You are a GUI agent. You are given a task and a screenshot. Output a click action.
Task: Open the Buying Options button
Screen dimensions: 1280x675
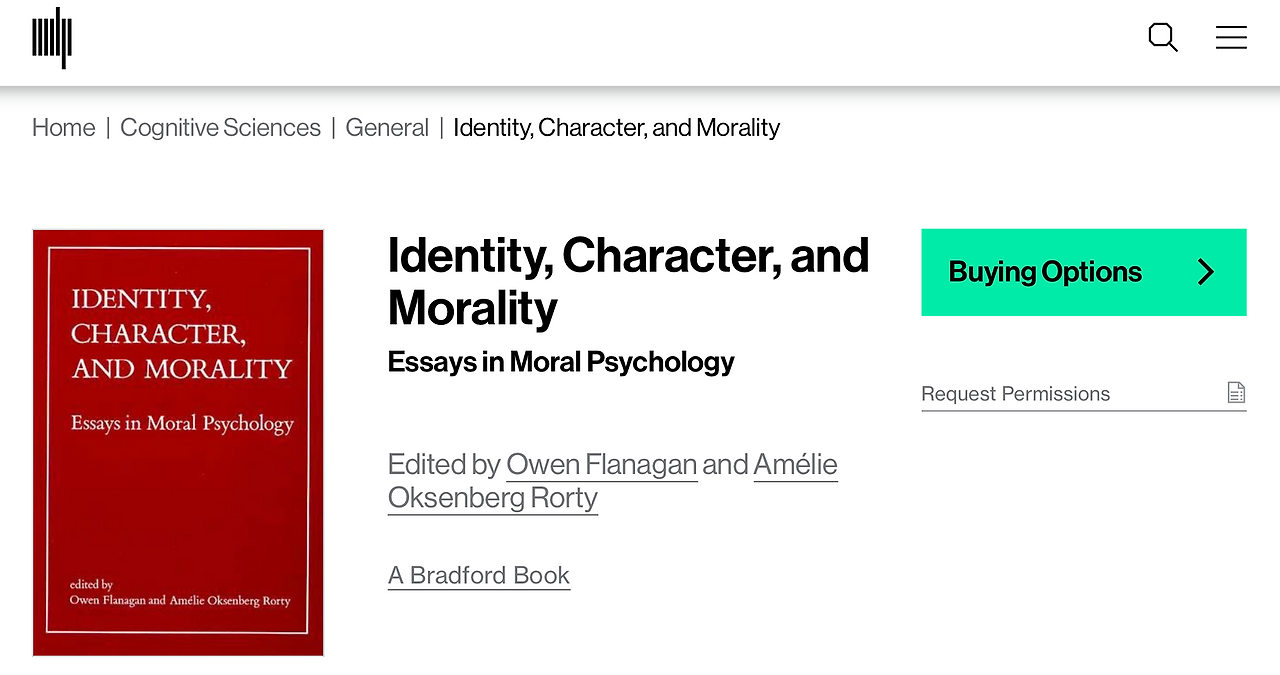pyautogui.click(x=1045, y=272)
